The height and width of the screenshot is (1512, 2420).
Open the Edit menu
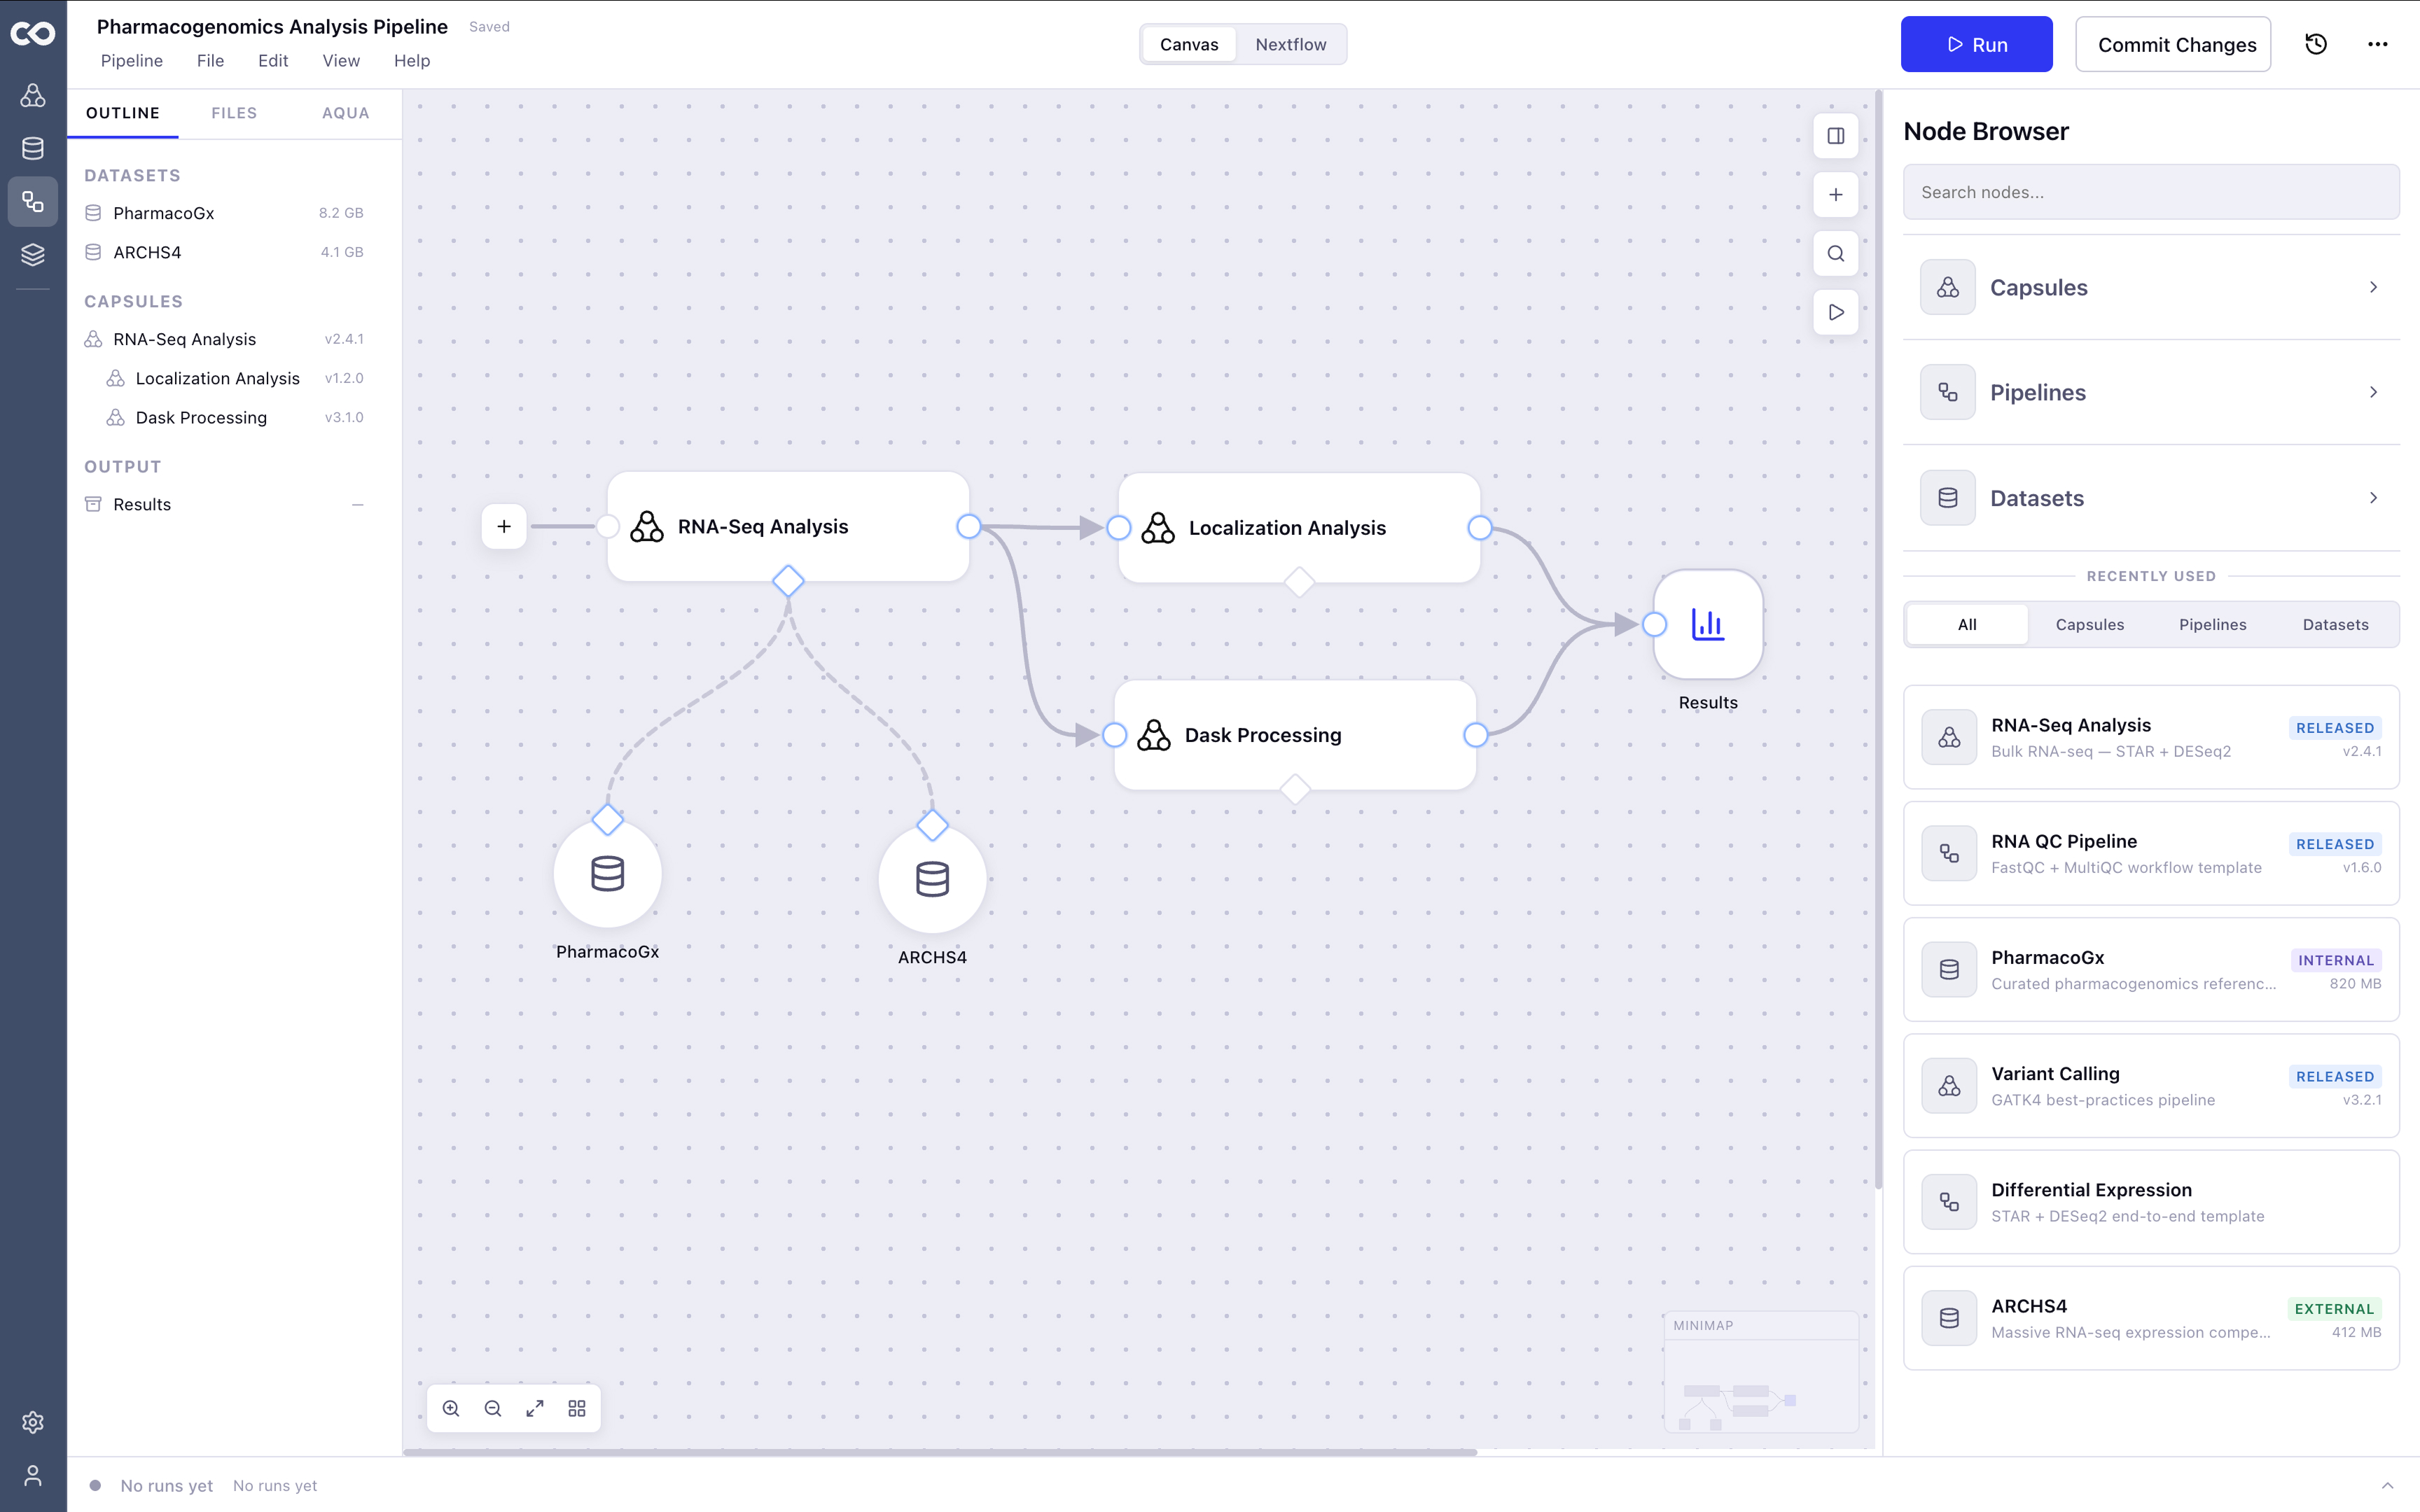click(272, 61)
